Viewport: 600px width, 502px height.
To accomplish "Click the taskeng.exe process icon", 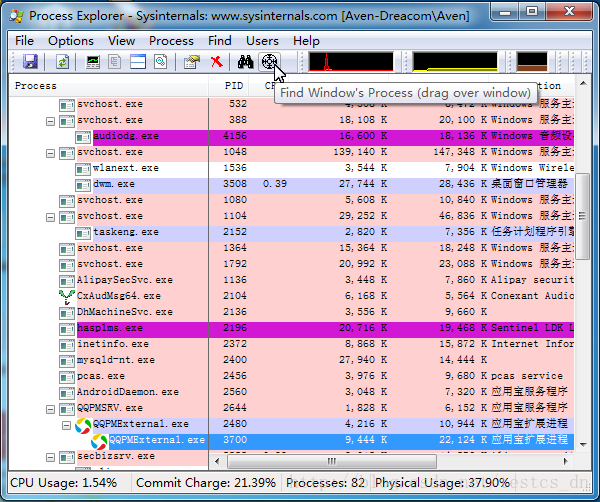I will [x=83, y=233].
